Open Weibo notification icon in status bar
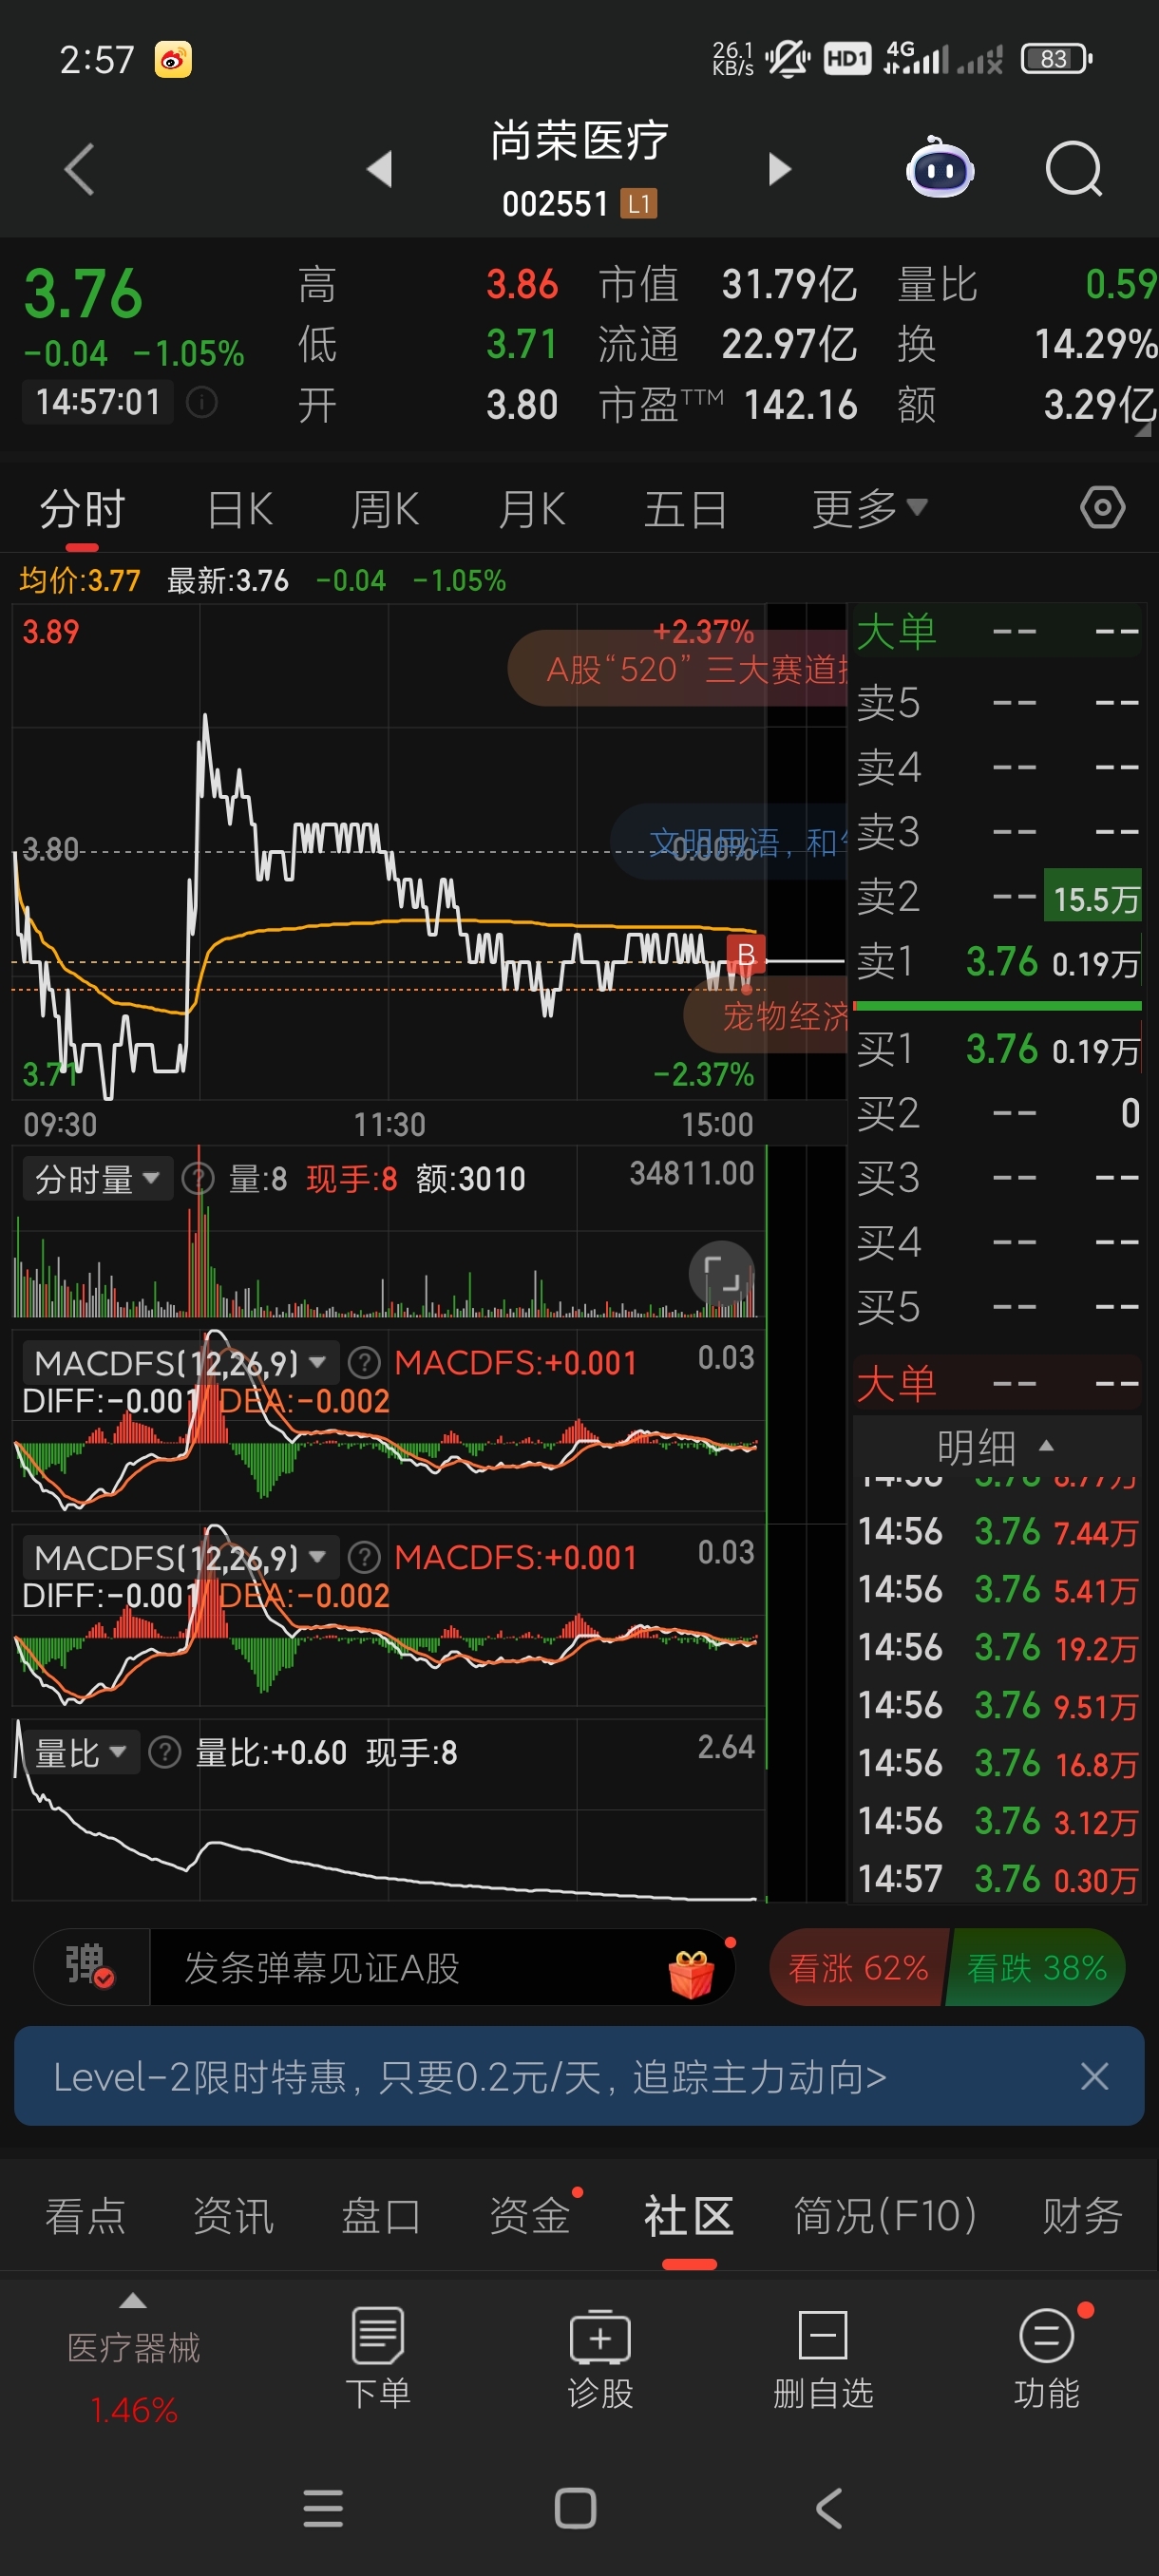This screenshot has width=1159, height=2576. click(173, 60)
